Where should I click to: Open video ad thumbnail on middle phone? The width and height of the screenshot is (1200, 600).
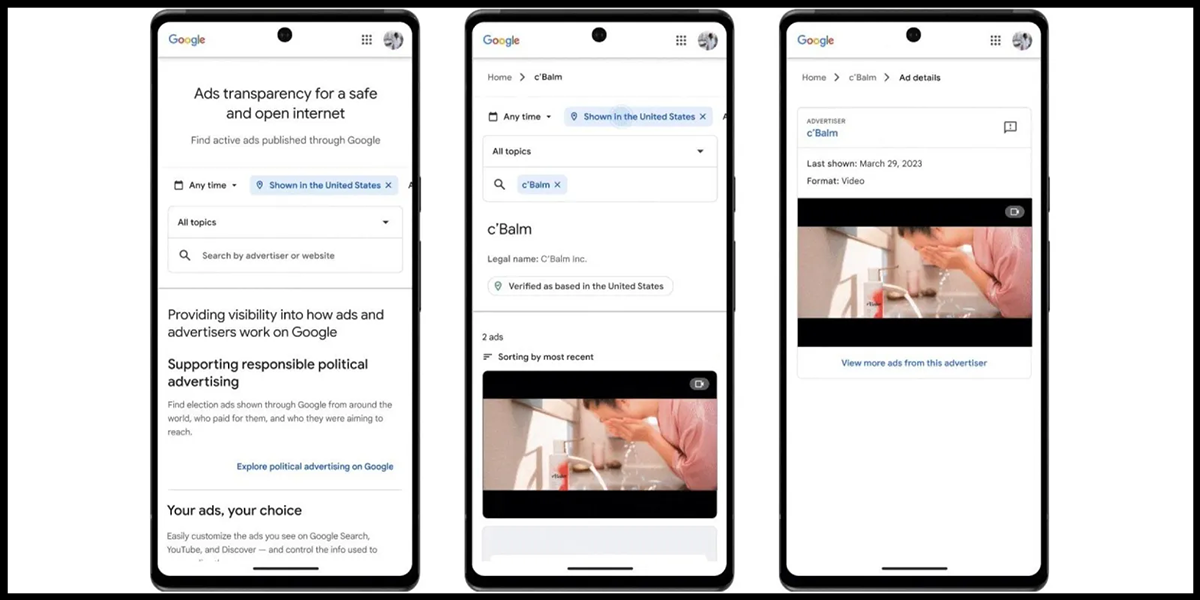pos(599,444)
